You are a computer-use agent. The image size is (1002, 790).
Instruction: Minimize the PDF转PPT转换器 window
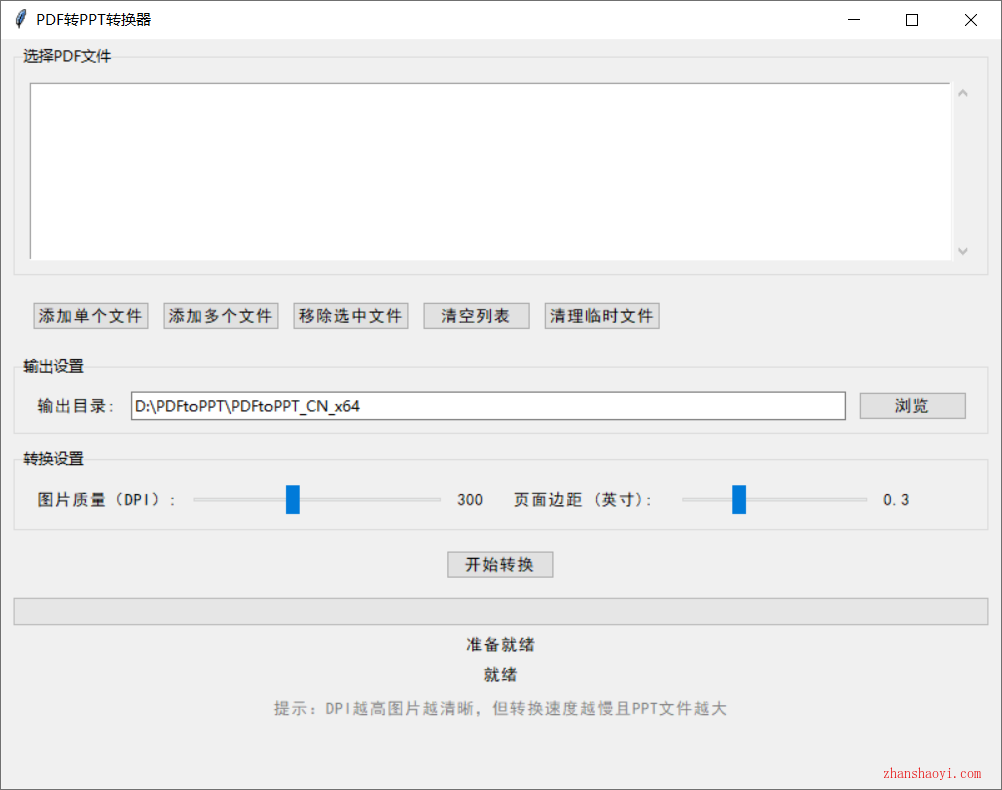pyautogui.click(x=853, y=20)
